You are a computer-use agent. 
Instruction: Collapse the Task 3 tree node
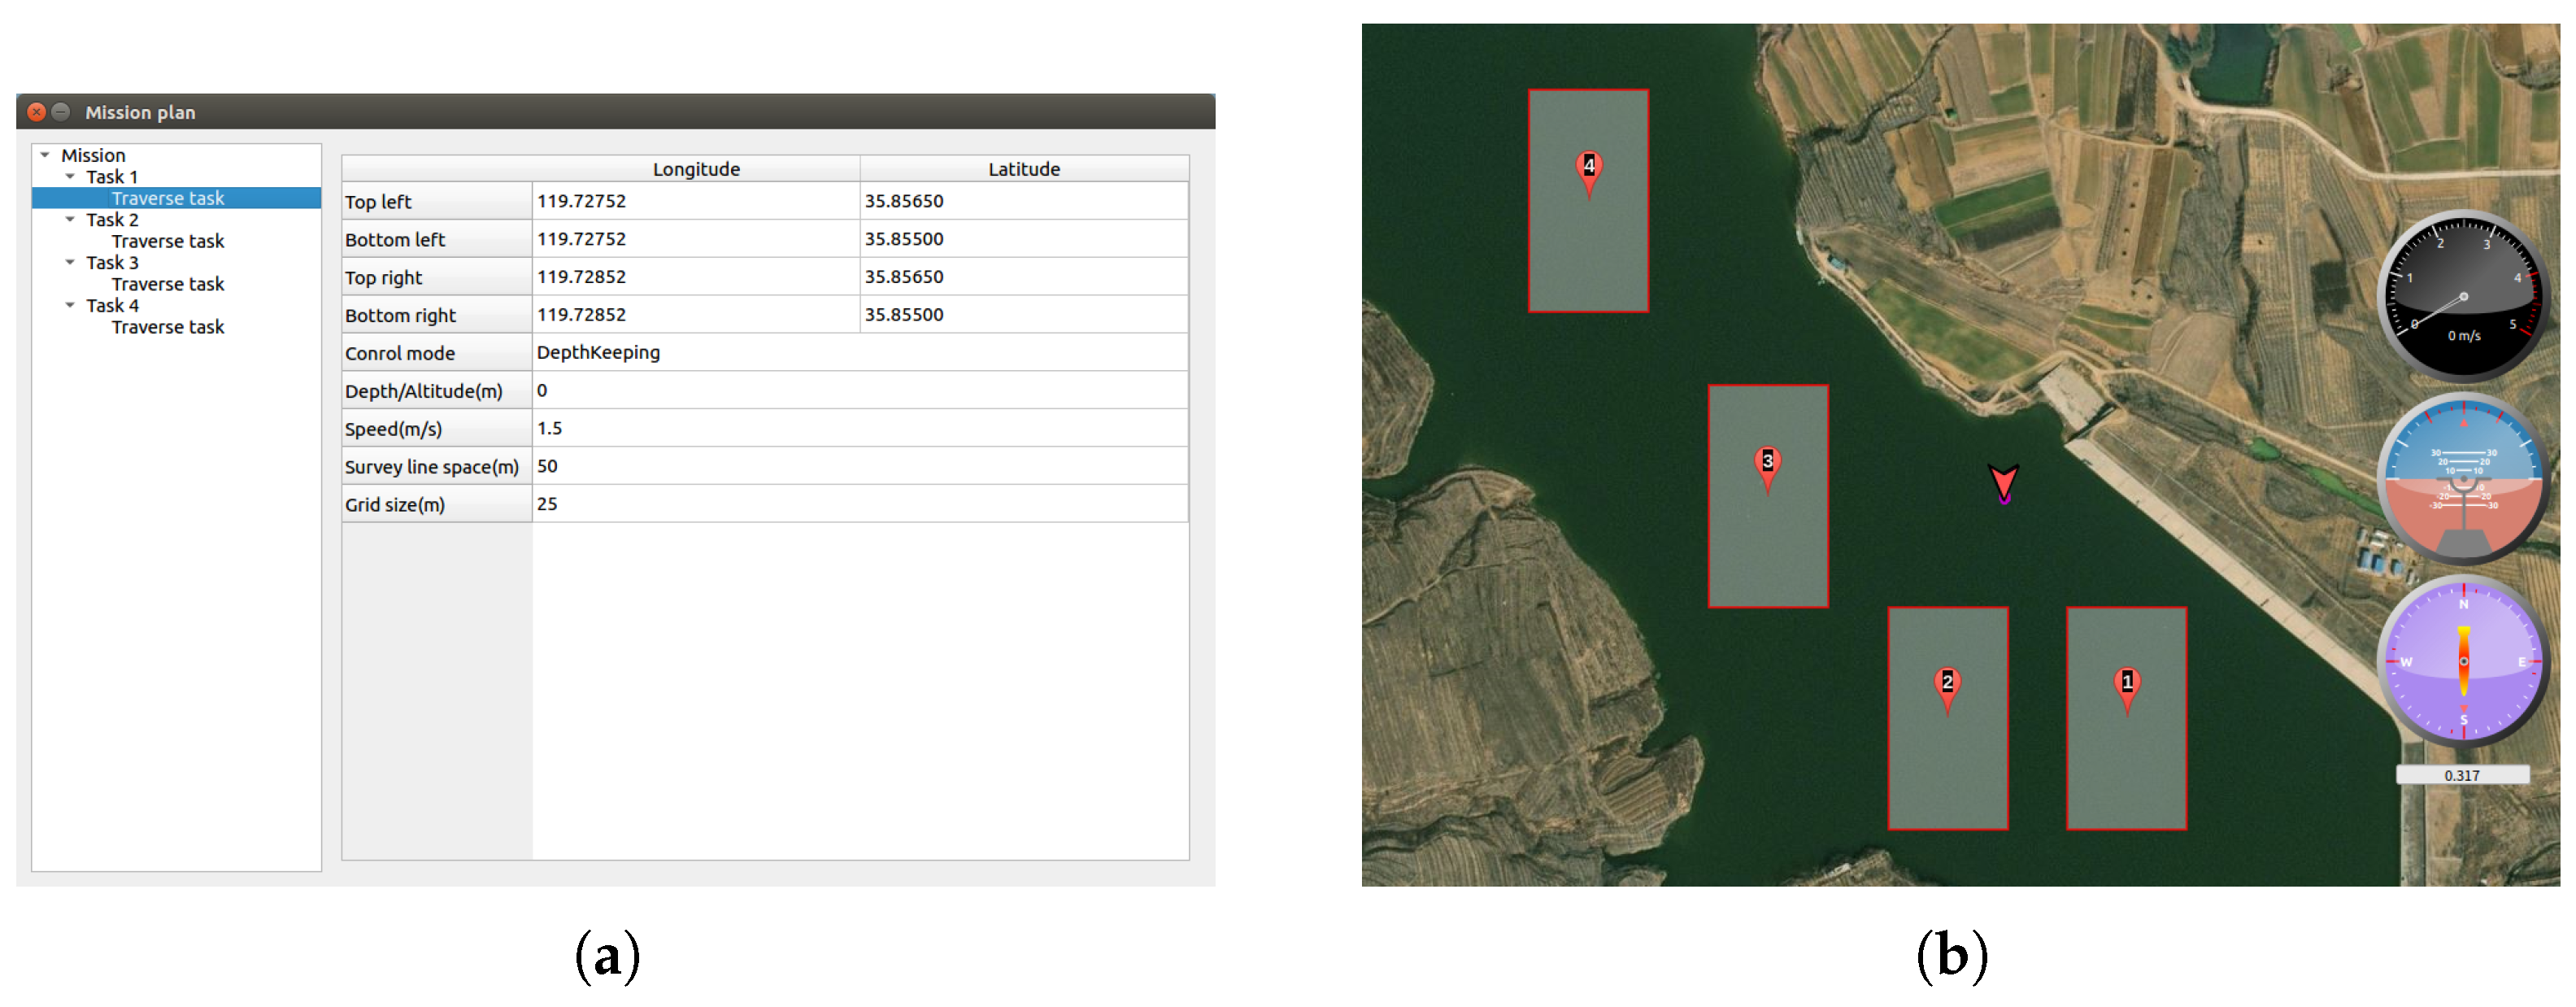point(70,263)
